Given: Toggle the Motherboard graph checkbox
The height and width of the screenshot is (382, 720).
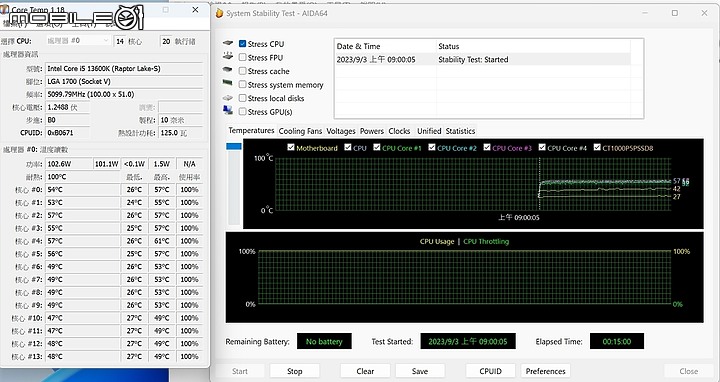Looking at the screenshot, I should [291, 147].
